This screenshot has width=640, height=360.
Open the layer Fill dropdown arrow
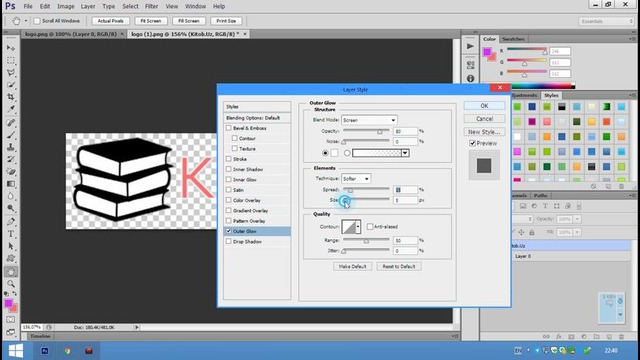tap(577, 232)
